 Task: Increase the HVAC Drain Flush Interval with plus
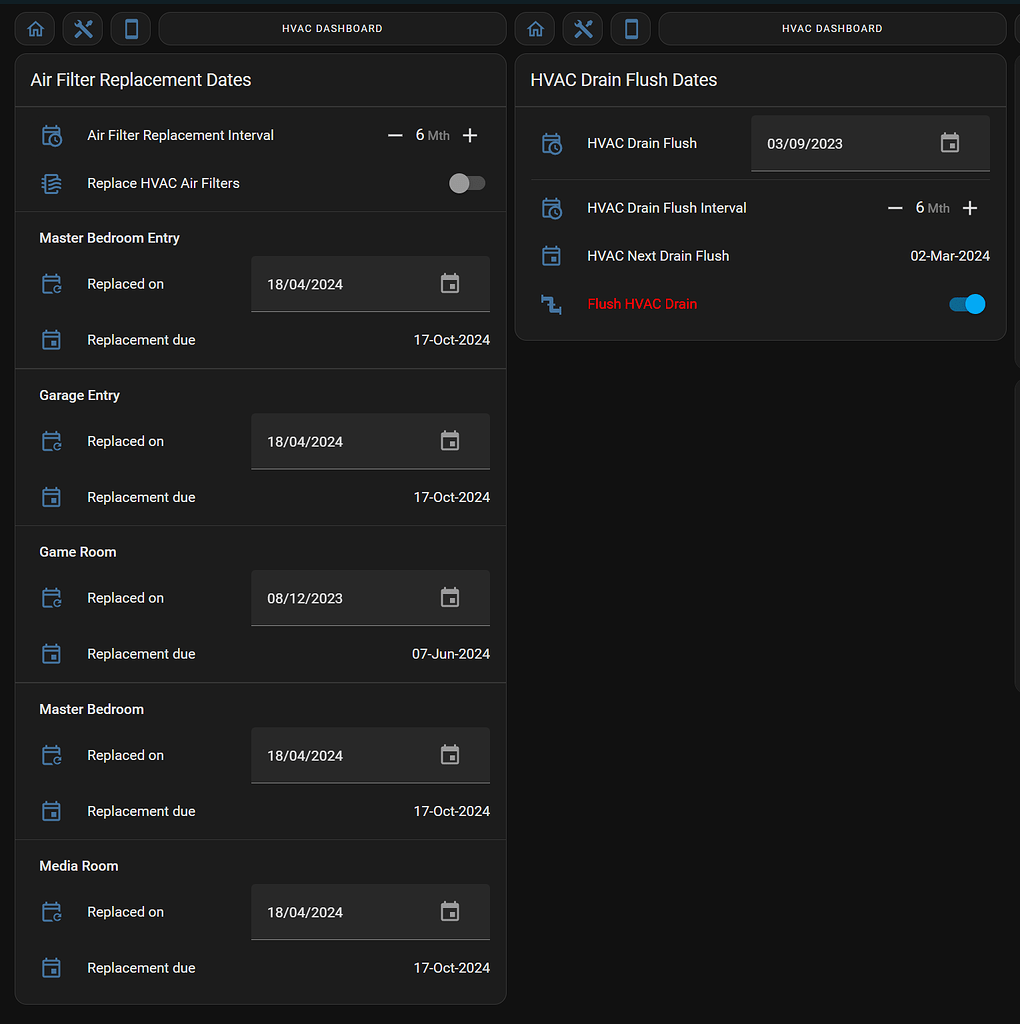click(x=969, y=207)
